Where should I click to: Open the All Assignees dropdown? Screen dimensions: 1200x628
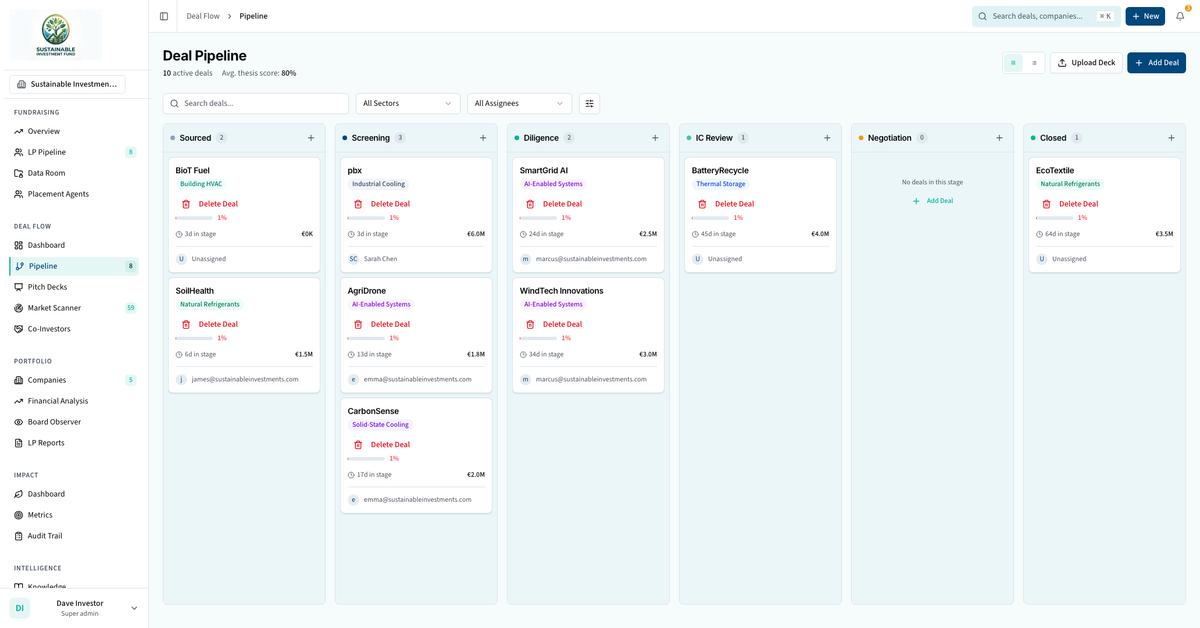519,103
